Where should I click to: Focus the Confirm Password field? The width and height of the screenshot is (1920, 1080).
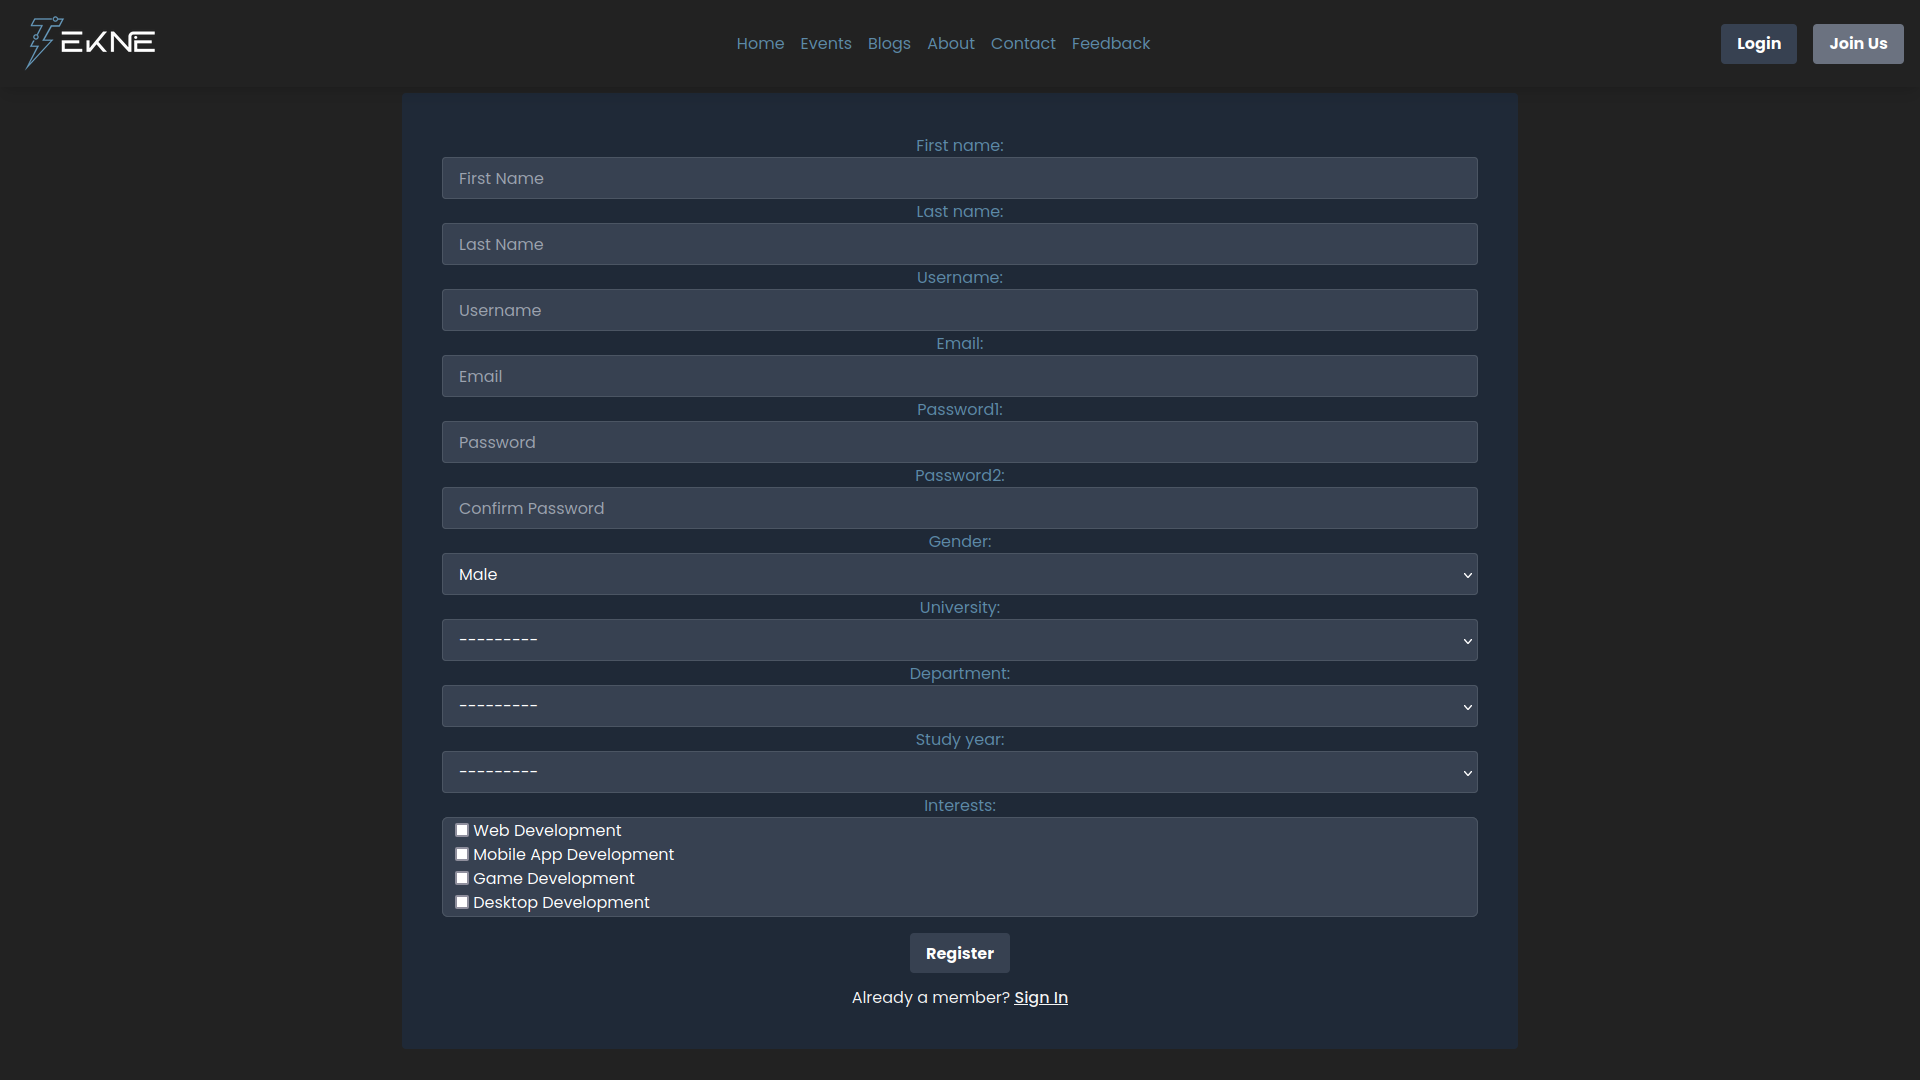[959, 508]
